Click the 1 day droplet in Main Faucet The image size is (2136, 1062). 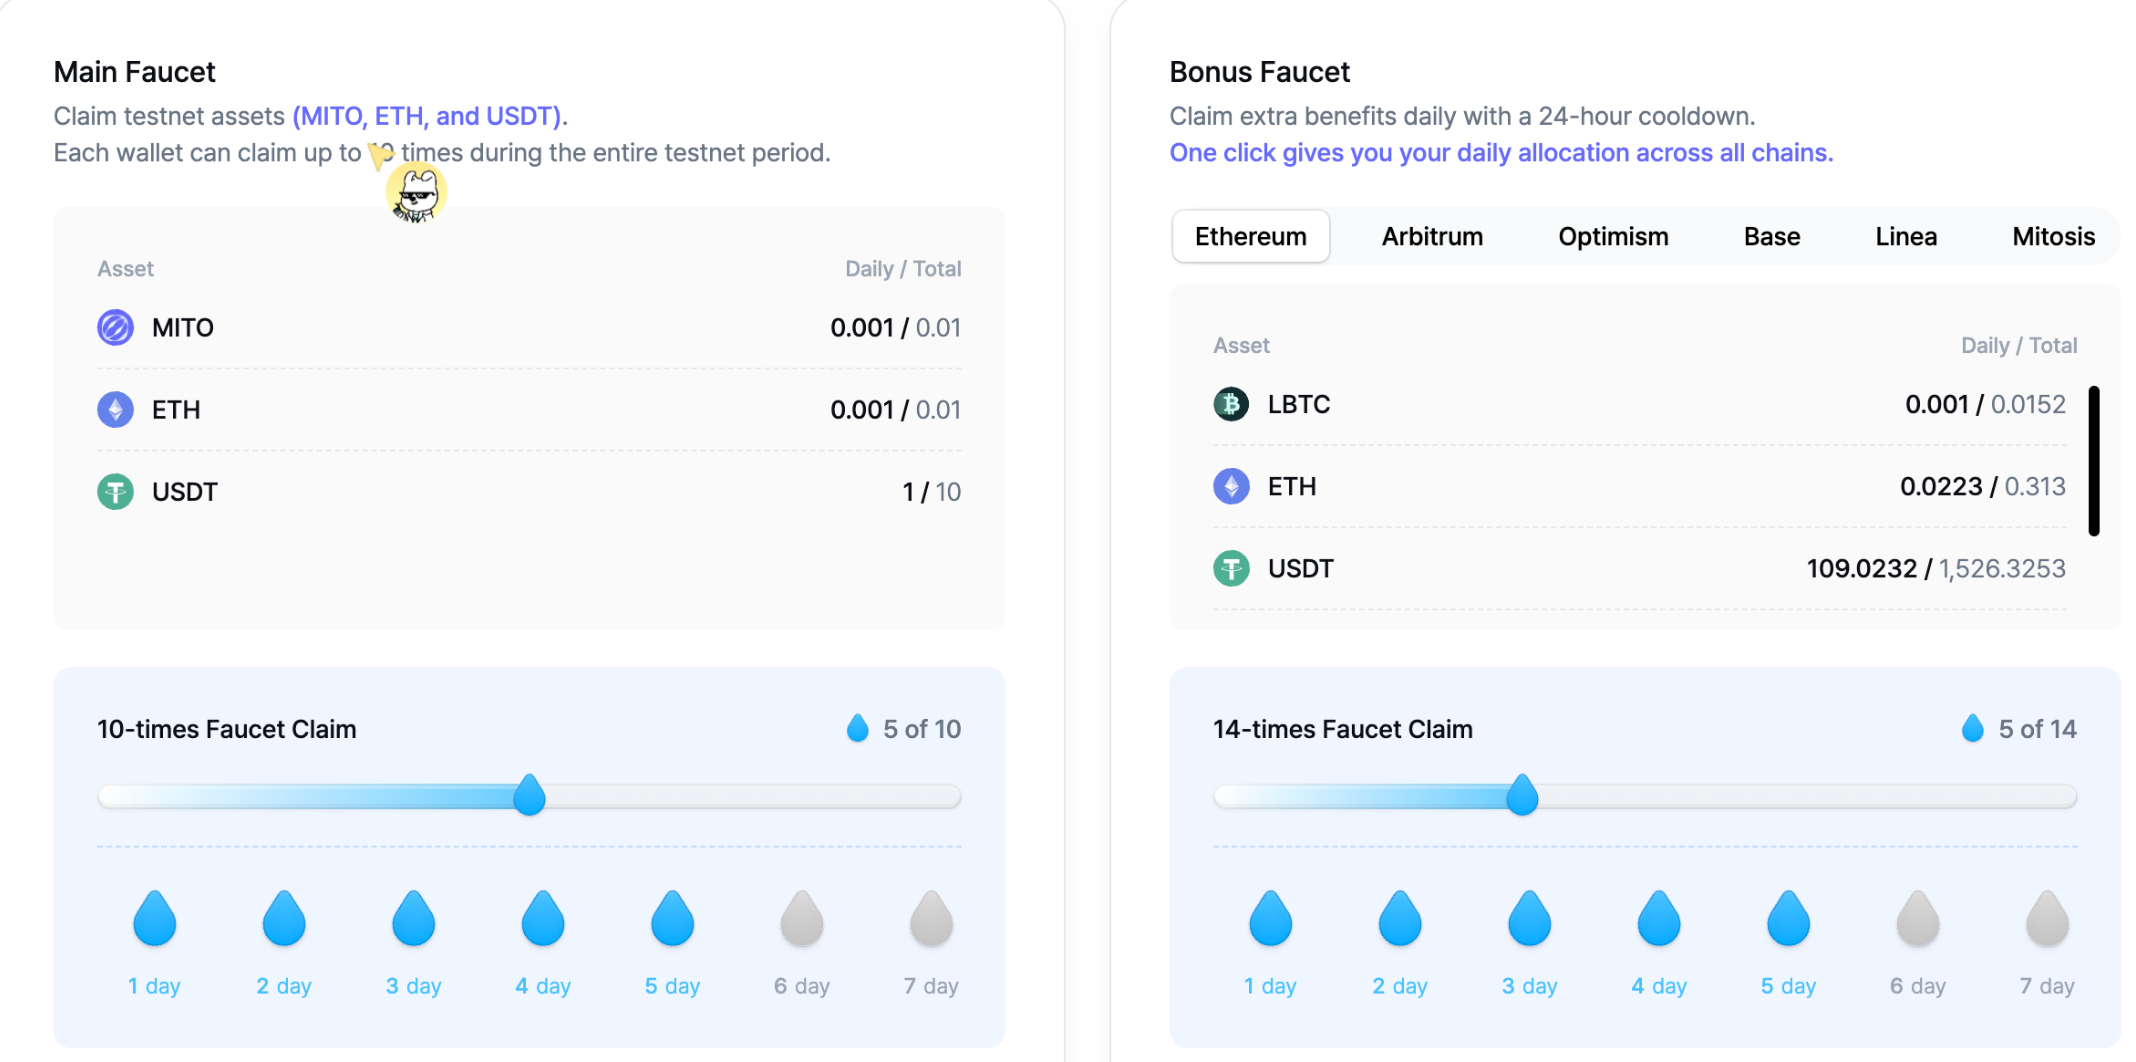[154, 918]
